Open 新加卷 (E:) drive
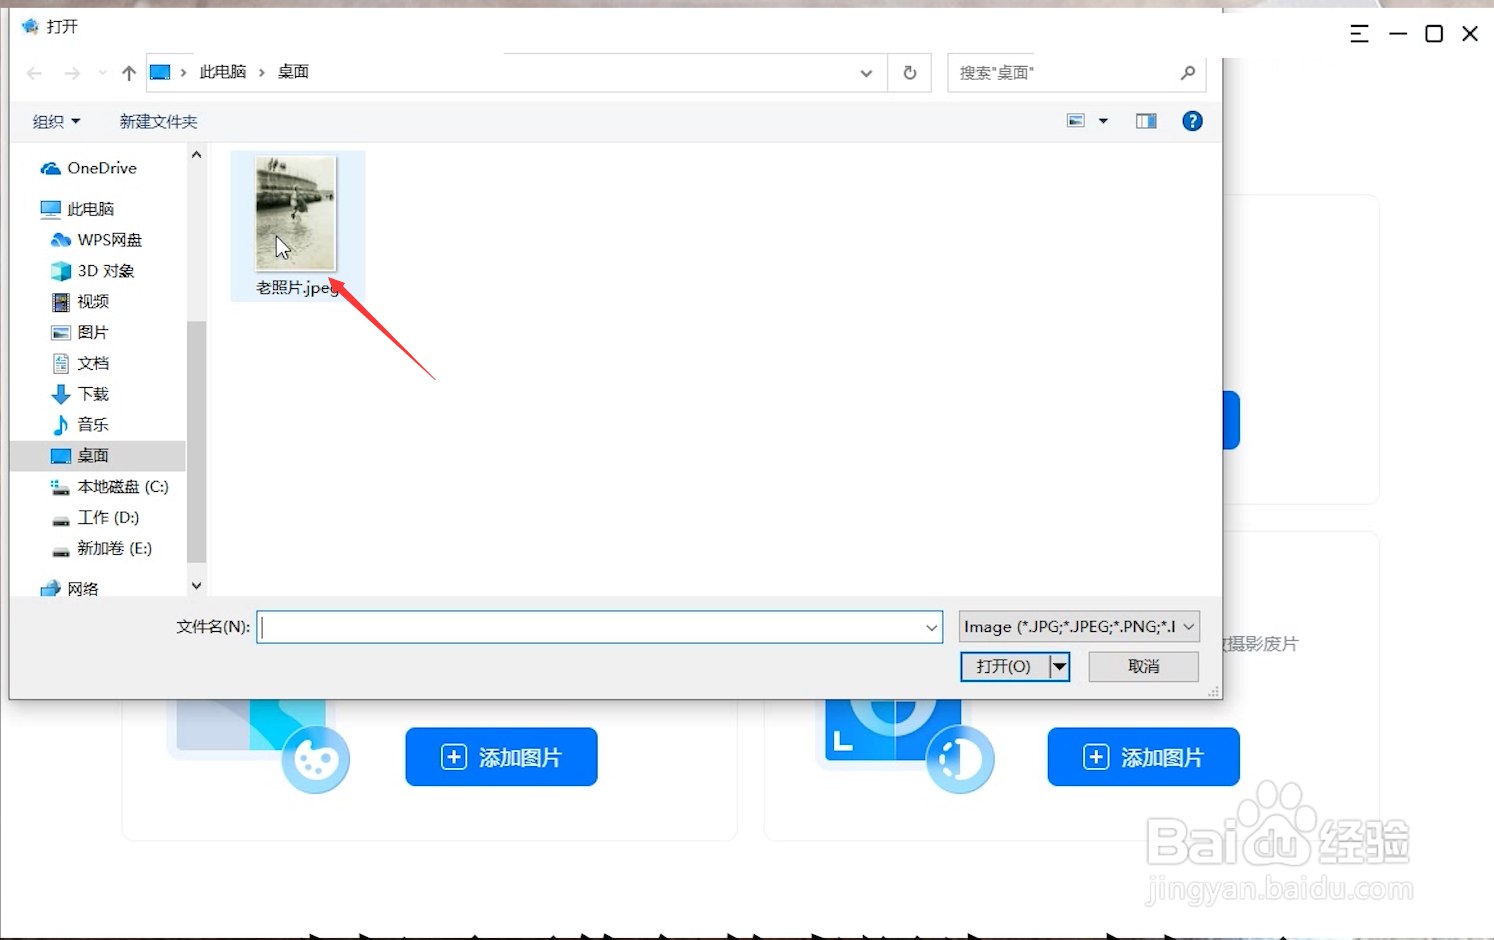Viewport: 1494px width, 940px height. [102, 549]
